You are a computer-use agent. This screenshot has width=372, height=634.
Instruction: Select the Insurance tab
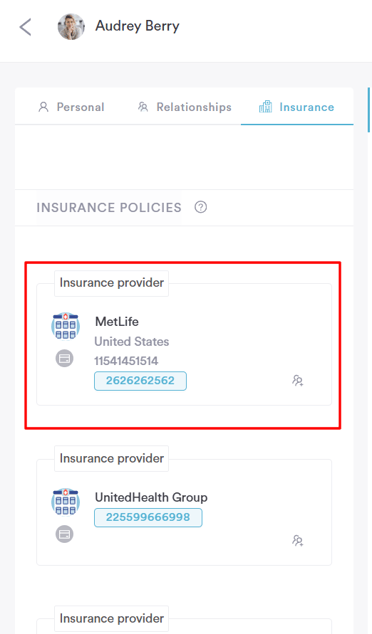(296, 107)
